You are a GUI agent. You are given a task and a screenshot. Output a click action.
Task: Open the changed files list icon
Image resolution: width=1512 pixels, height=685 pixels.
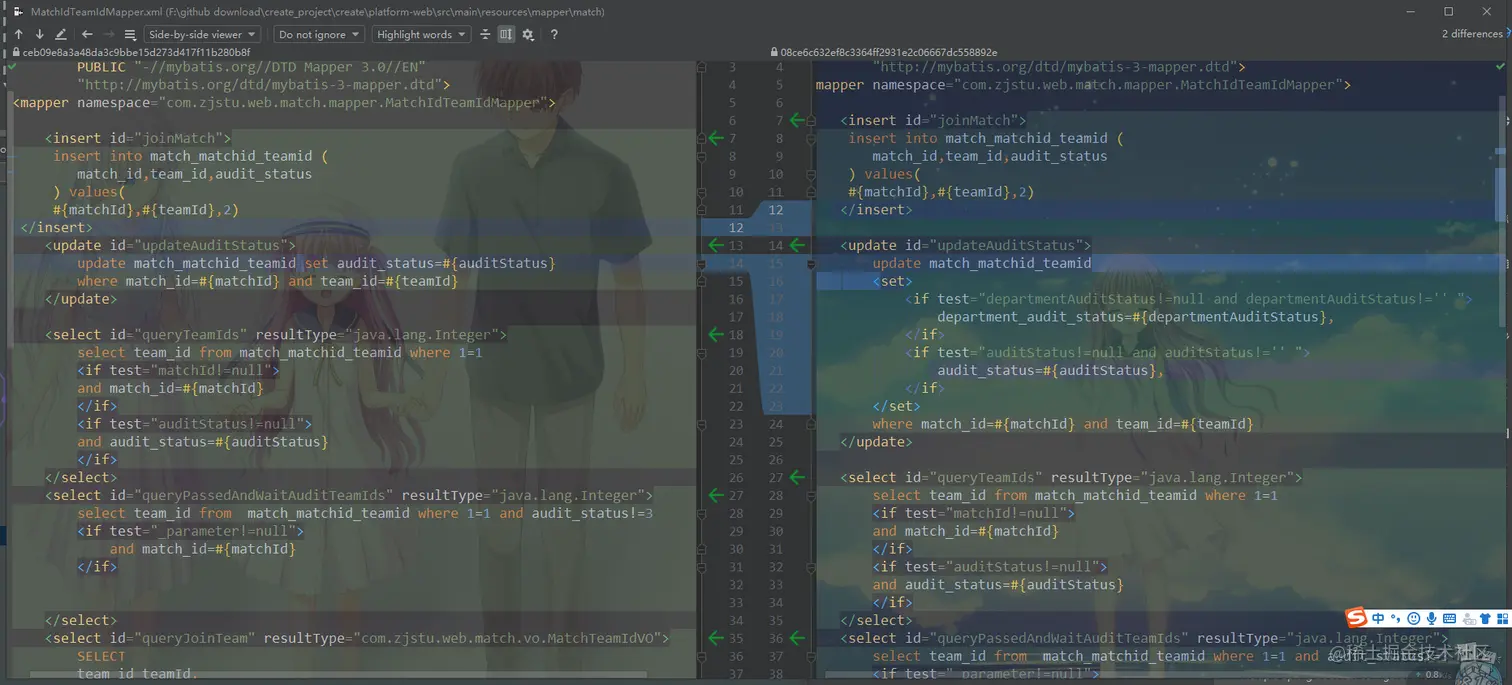(x=130, y=34)
